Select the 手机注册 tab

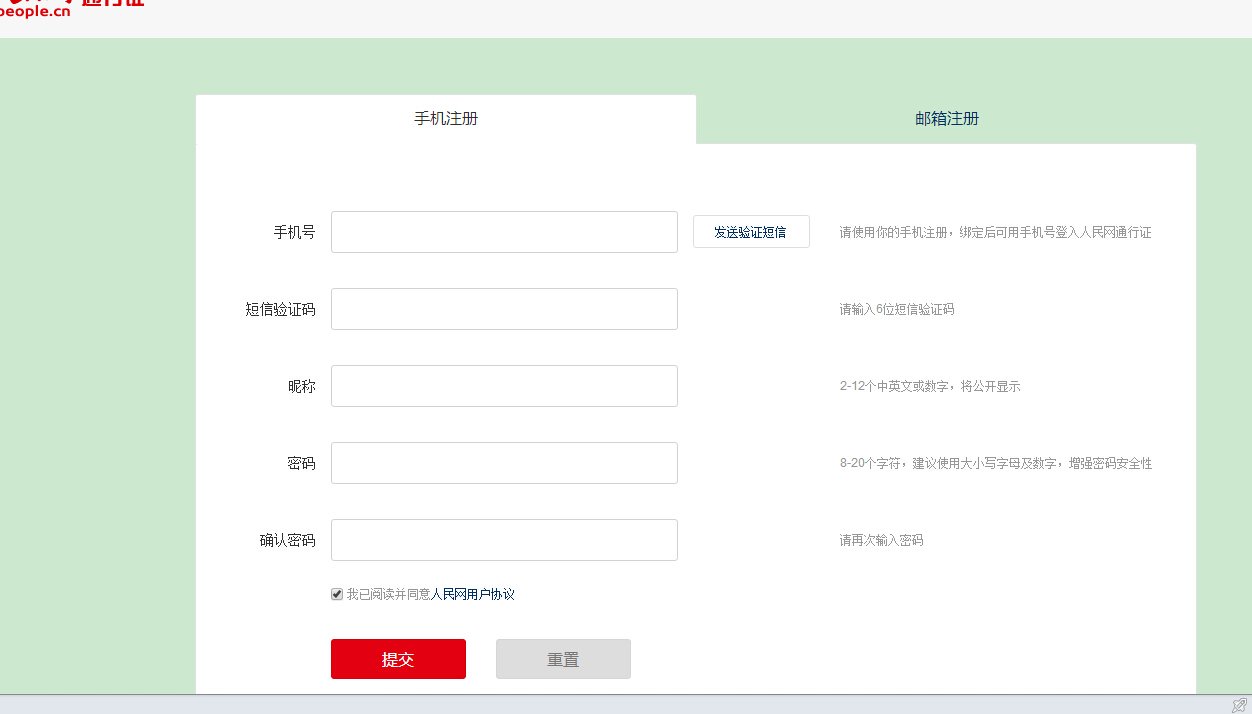[x=445, y=118]
